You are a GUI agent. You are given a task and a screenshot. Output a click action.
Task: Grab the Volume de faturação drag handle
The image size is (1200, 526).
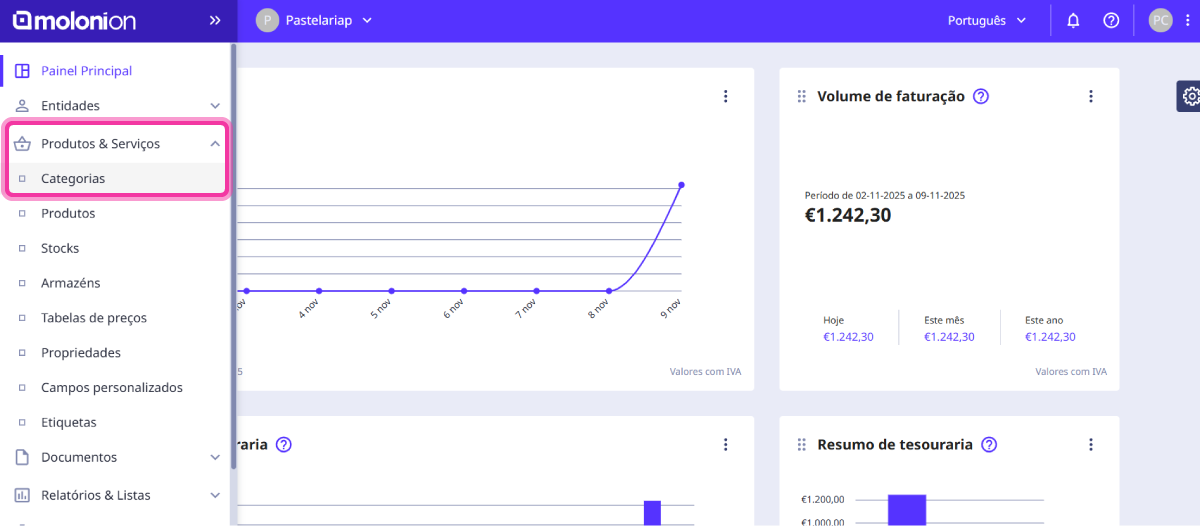tap(801, 96)
